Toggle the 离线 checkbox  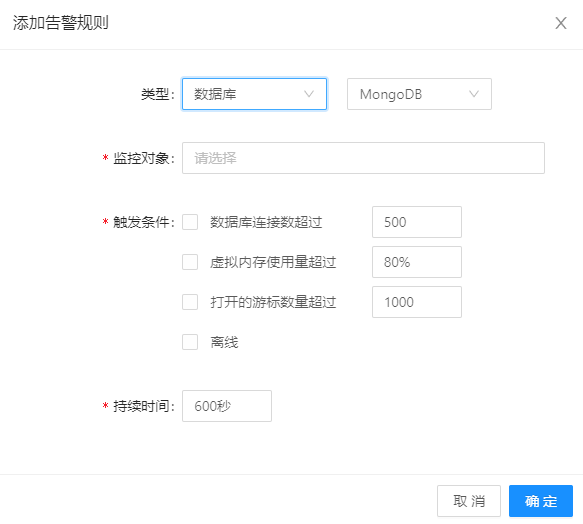190,342
